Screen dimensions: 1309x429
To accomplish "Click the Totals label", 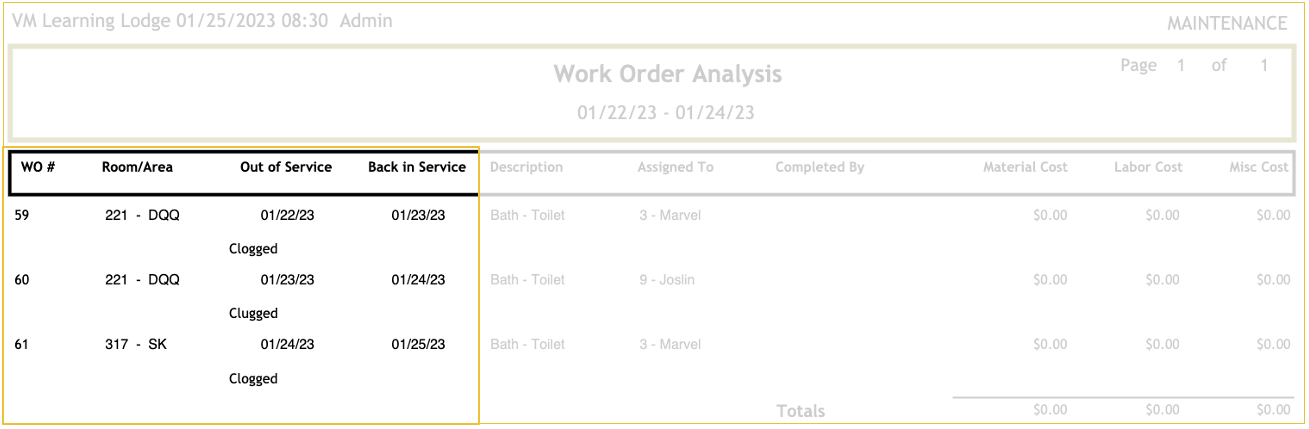I will tap(801, 411).
